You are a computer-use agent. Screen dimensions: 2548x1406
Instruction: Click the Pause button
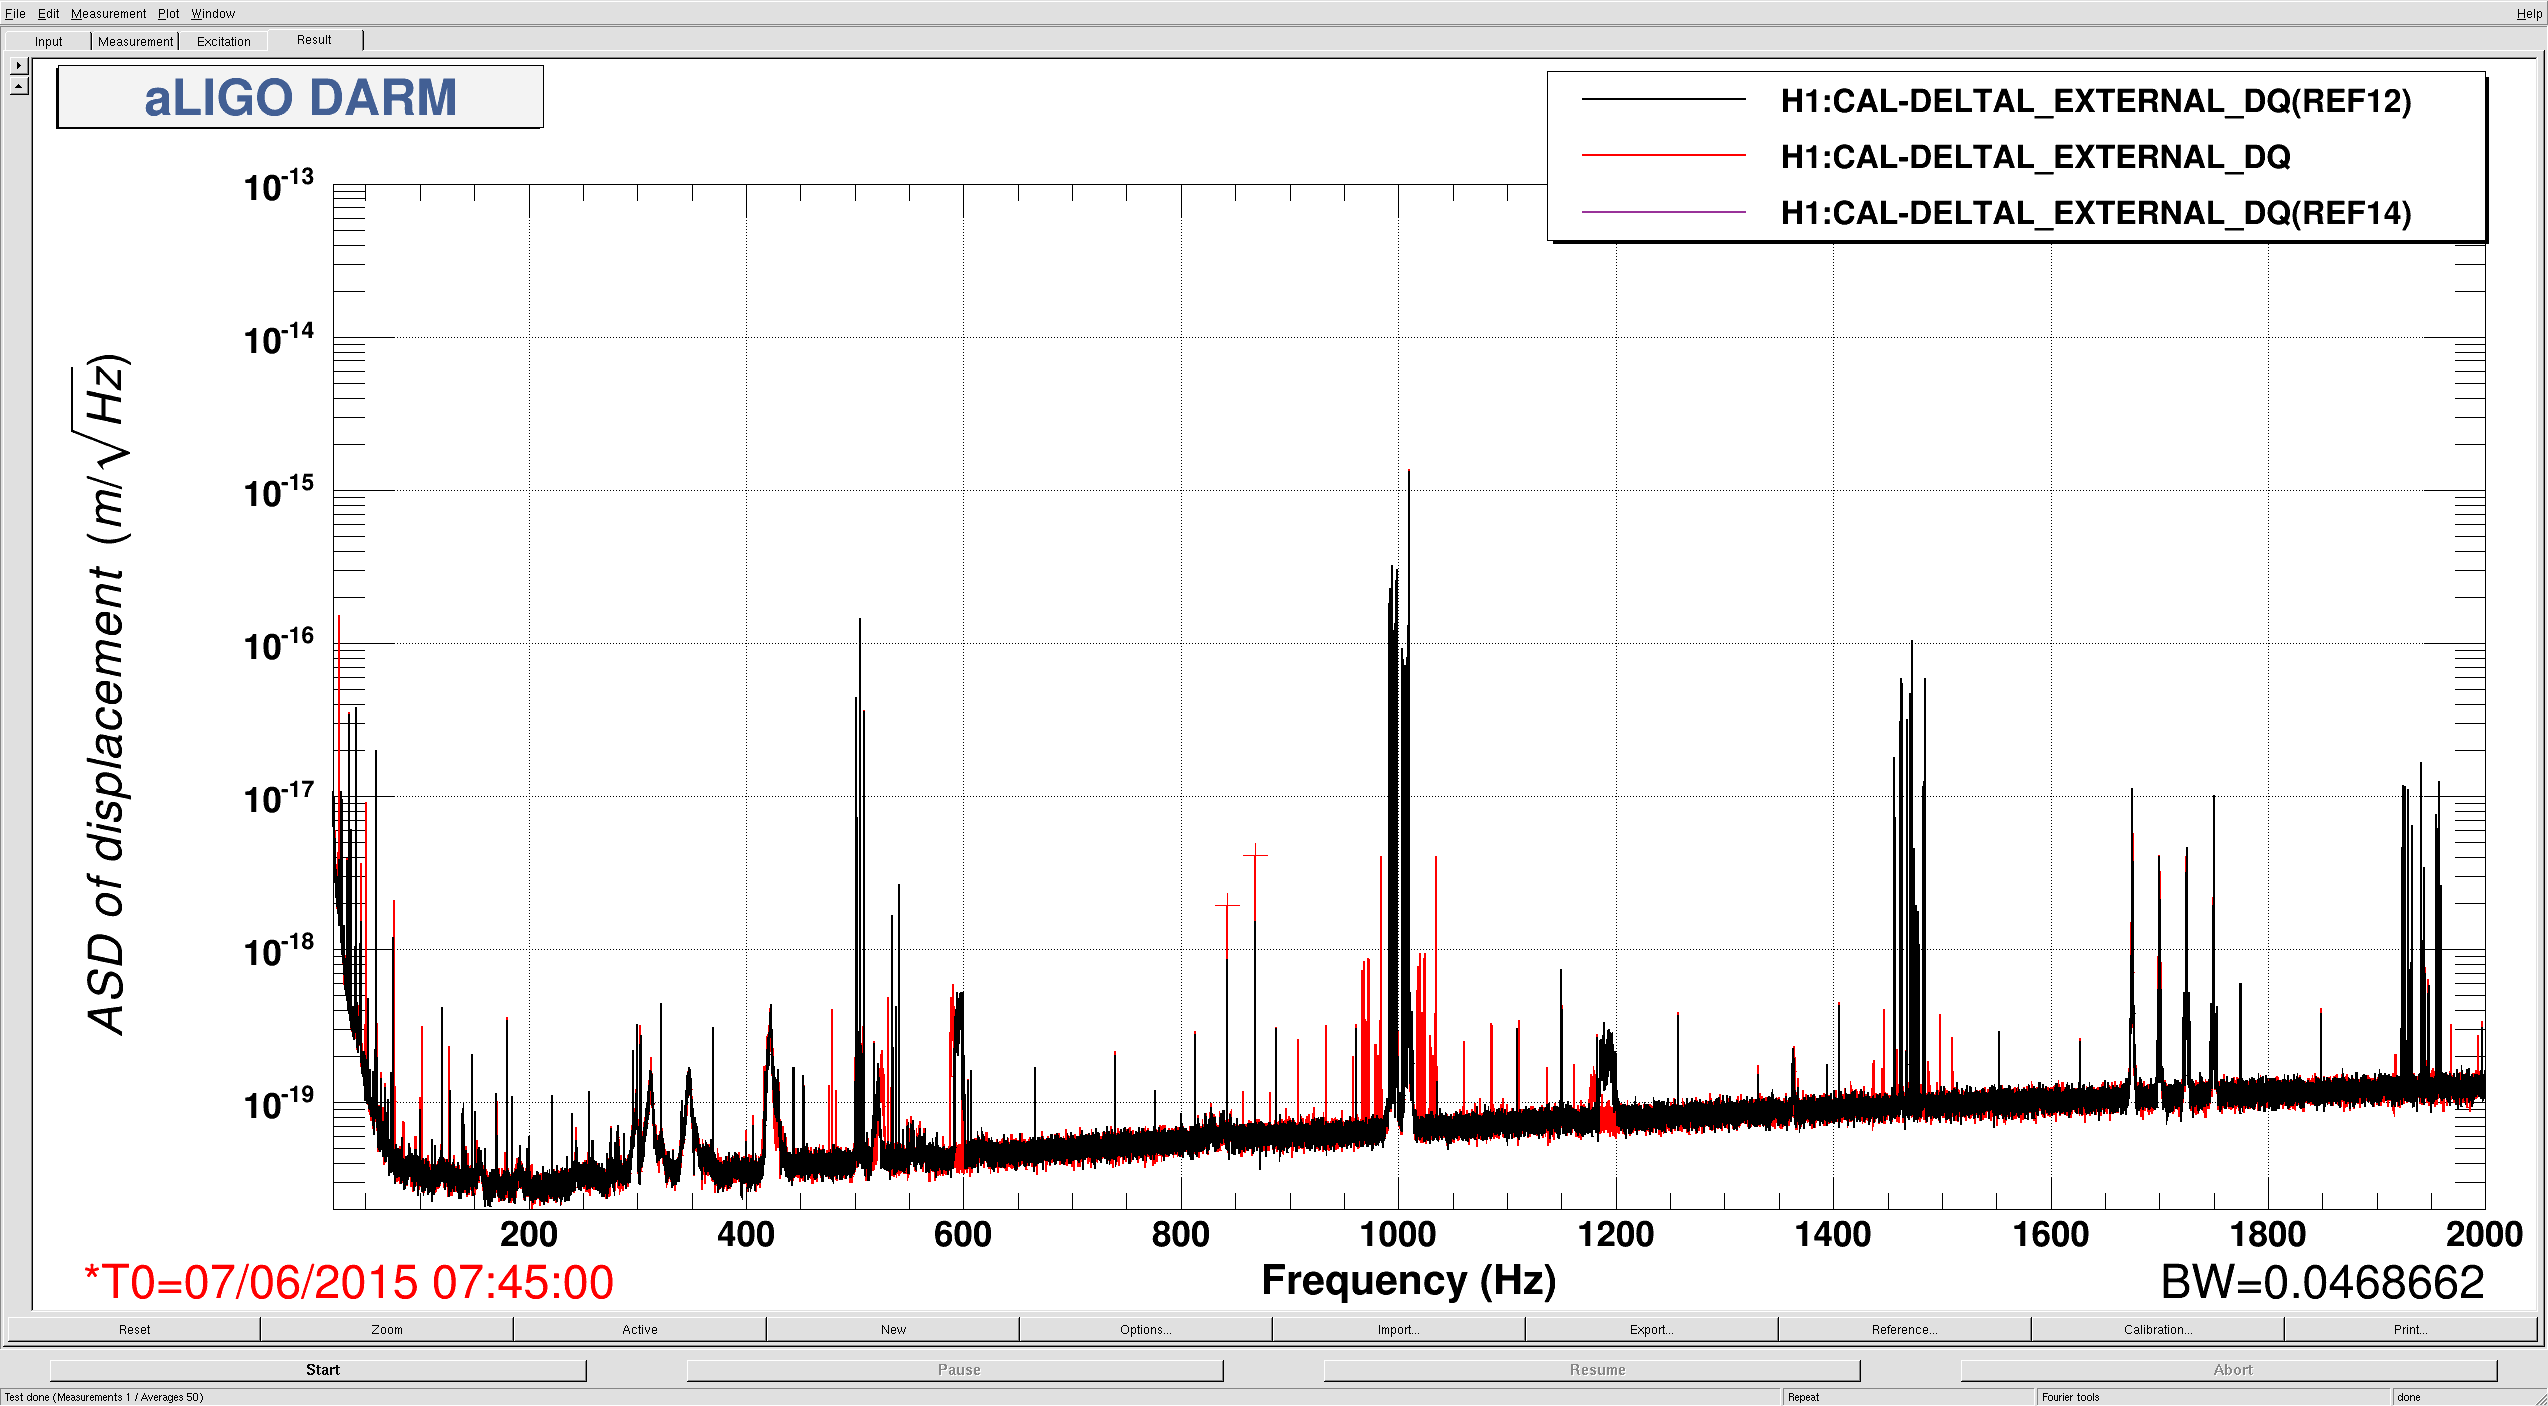coord(955,1370)
